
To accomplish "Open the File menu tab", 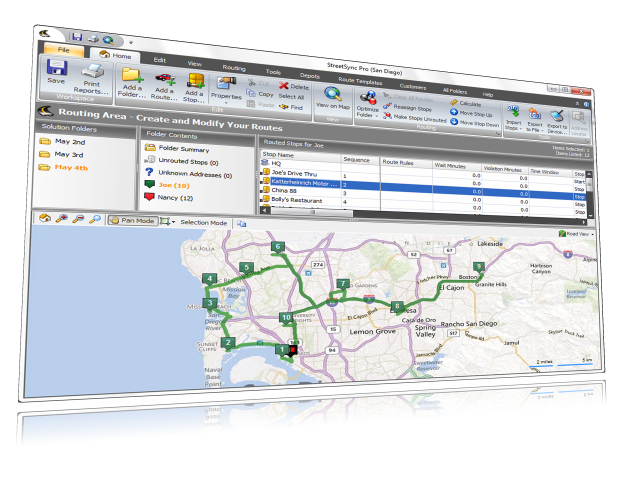I will click(63, 48).
